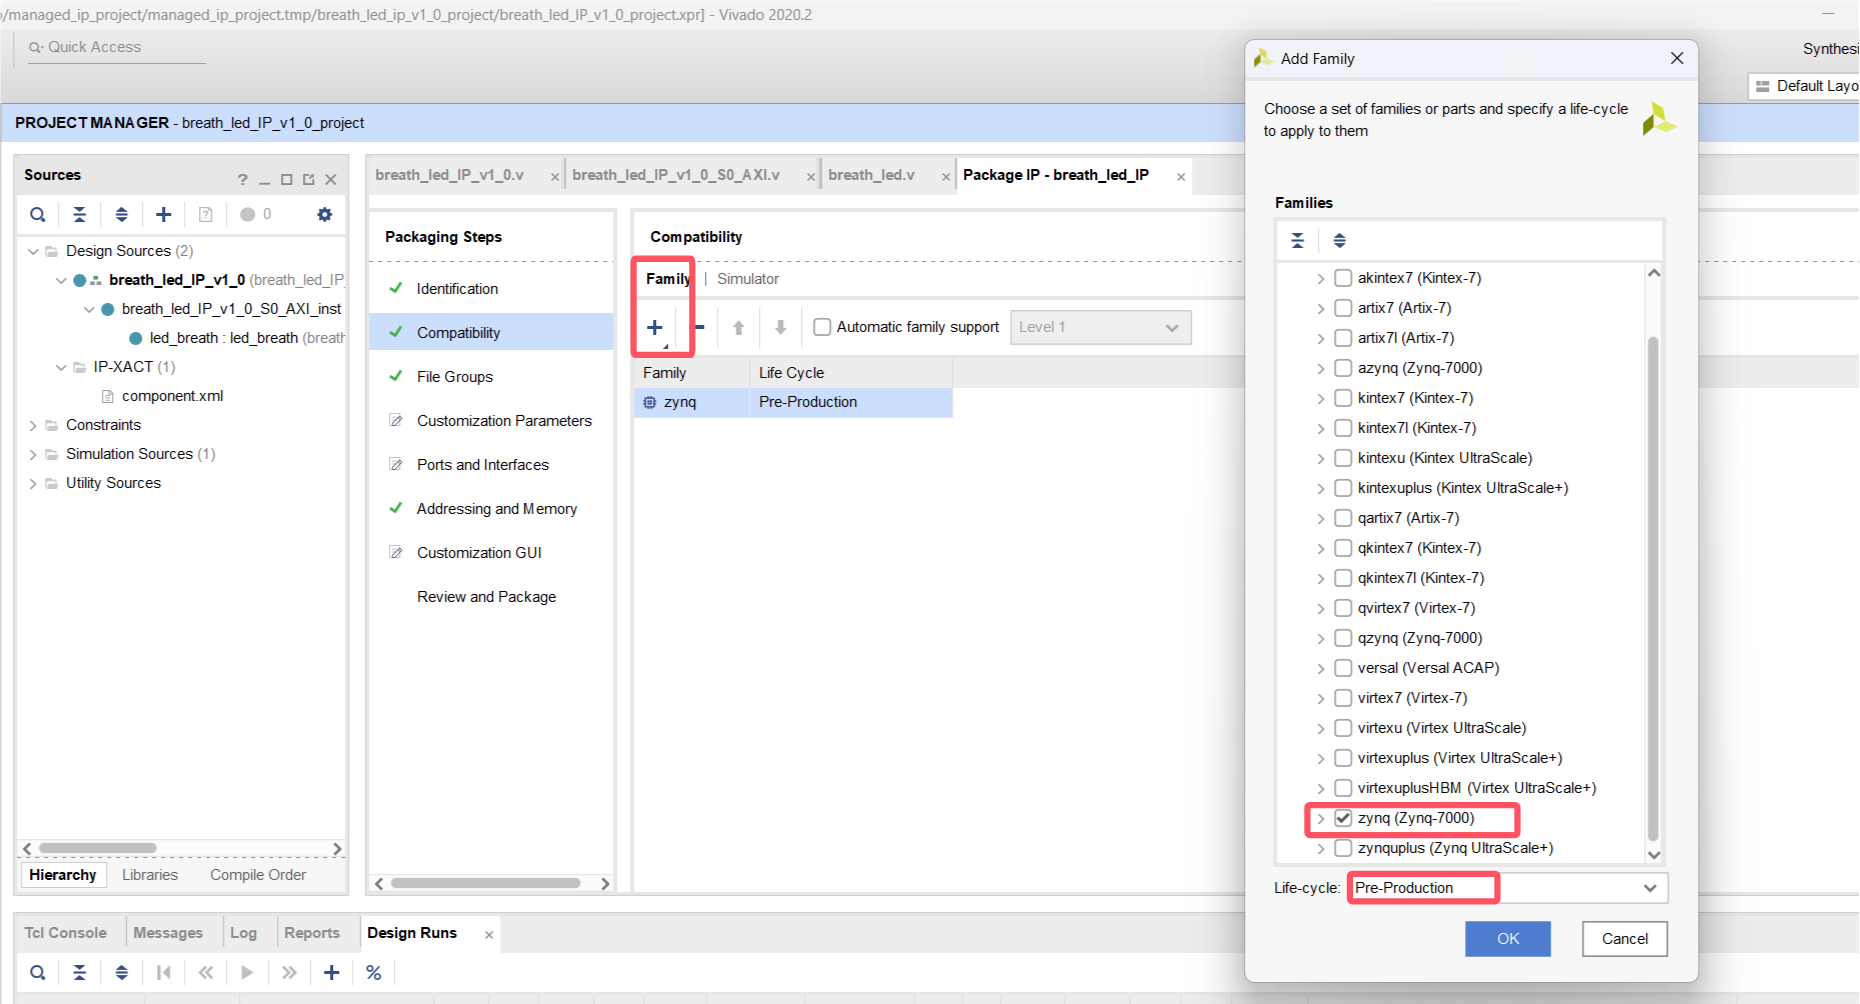
Task: Collapse the IP-XACT node
Action: [x=61, y=367]
